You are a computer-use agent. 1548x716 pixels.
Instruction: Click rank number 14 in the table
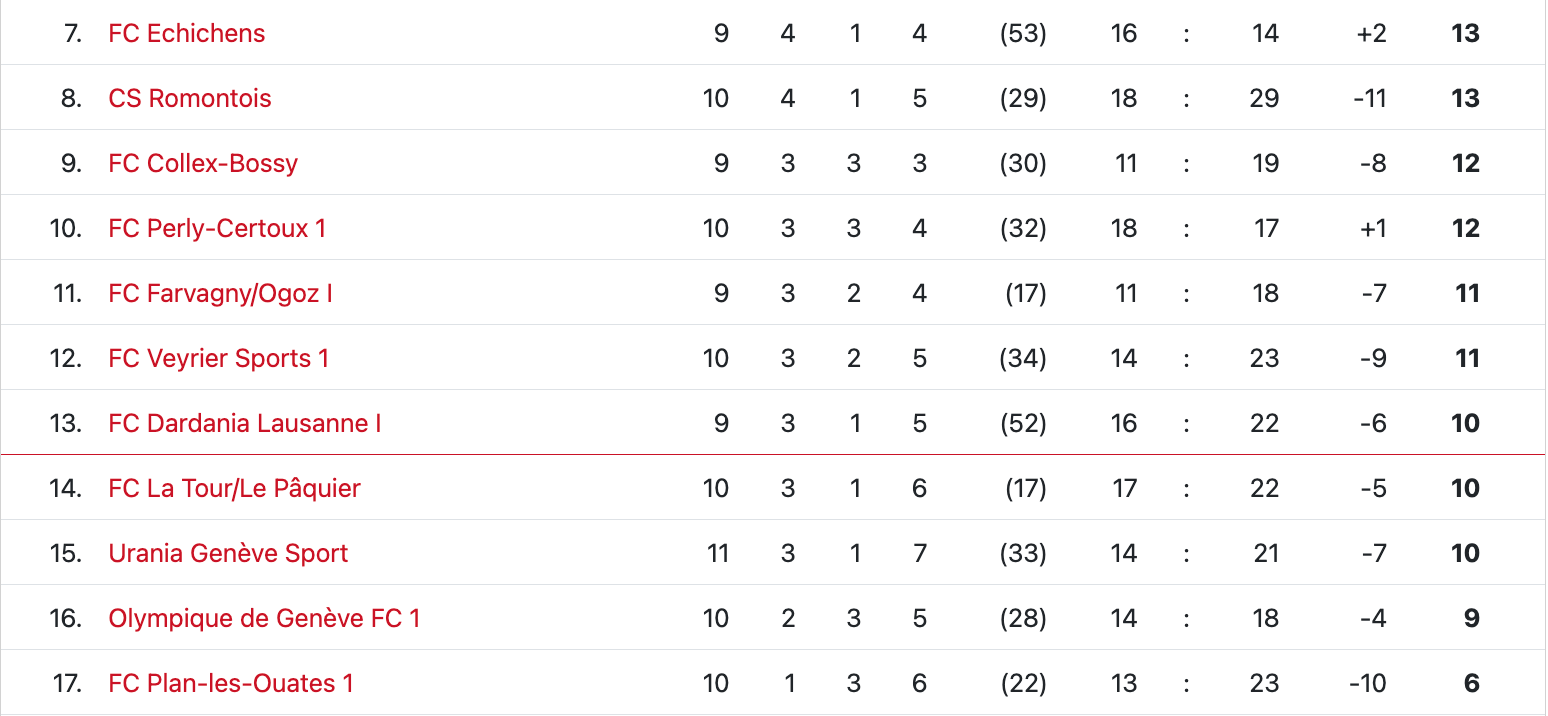pos(65,488)
